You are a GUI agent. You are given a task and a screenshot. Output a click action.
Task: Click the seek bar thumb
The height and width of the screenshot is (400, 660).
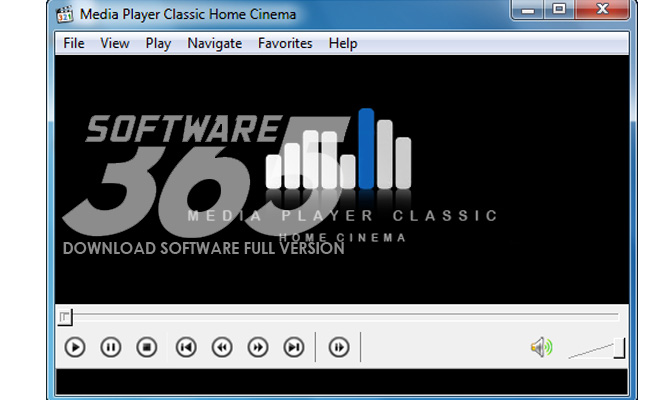coord(65,317)
